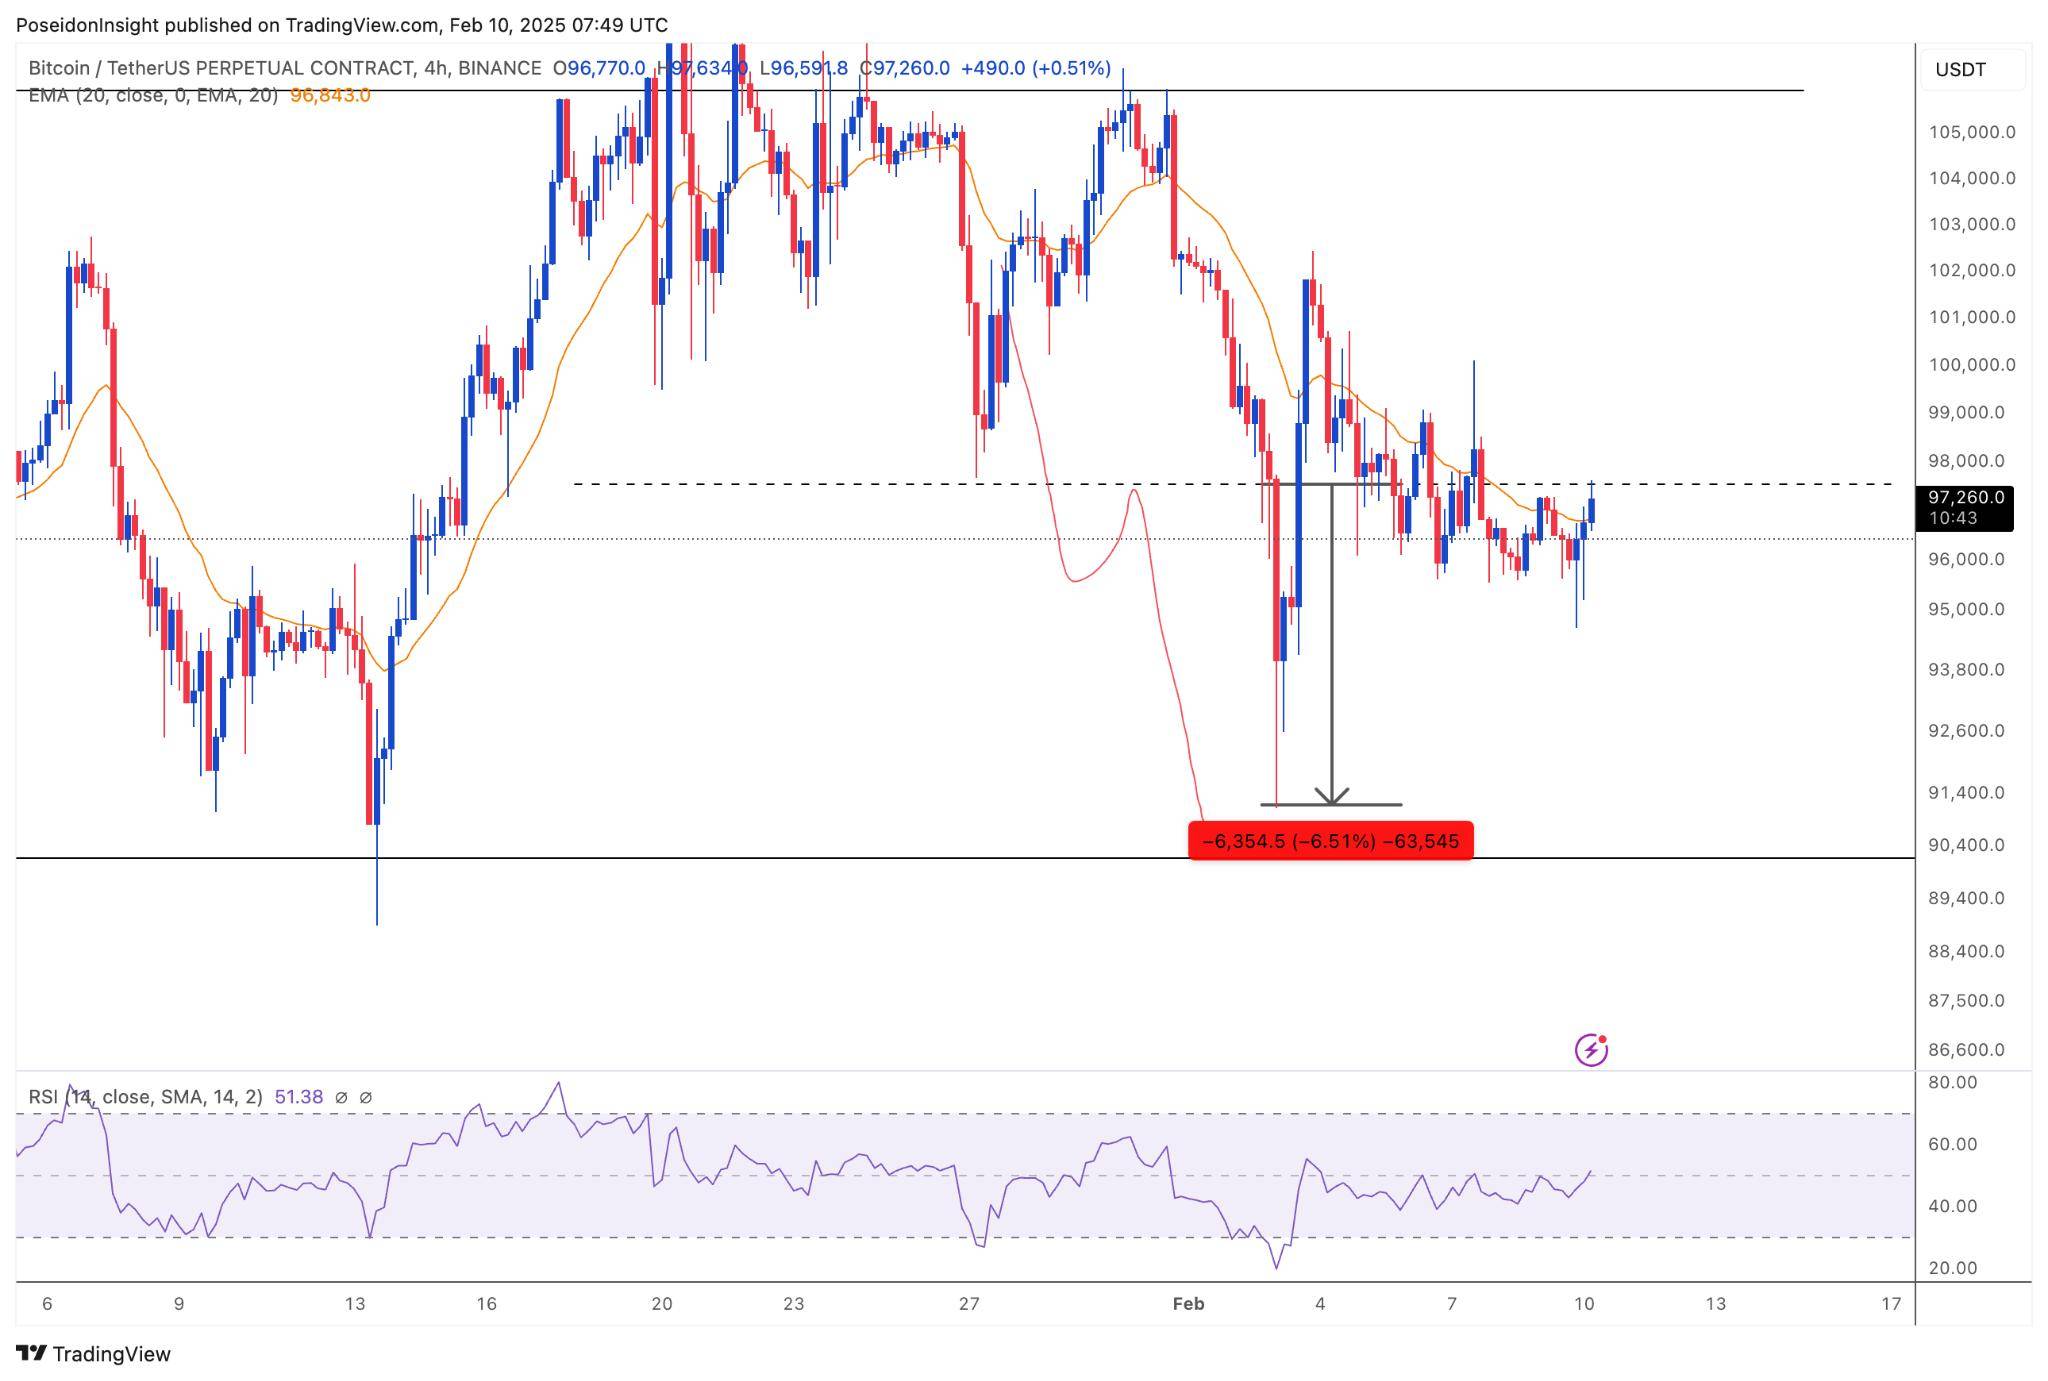This screenshot has width=2048, height=1381.
Task: Click the 20.00 RSI axis label
Action: [1952, 1267]
